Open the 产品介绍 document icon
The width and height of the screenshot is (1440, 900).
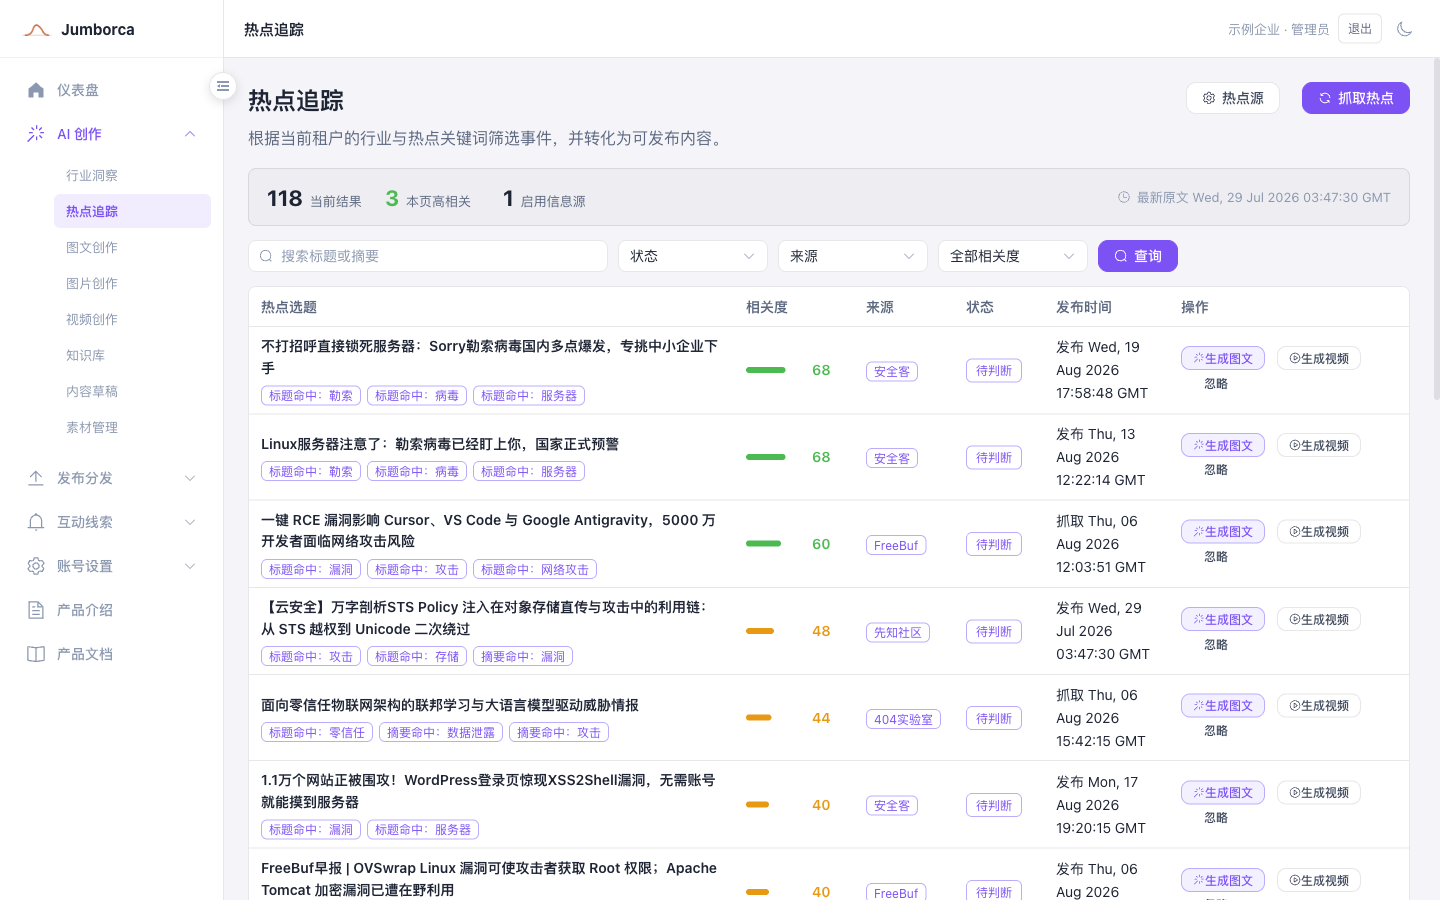[36, 610]
